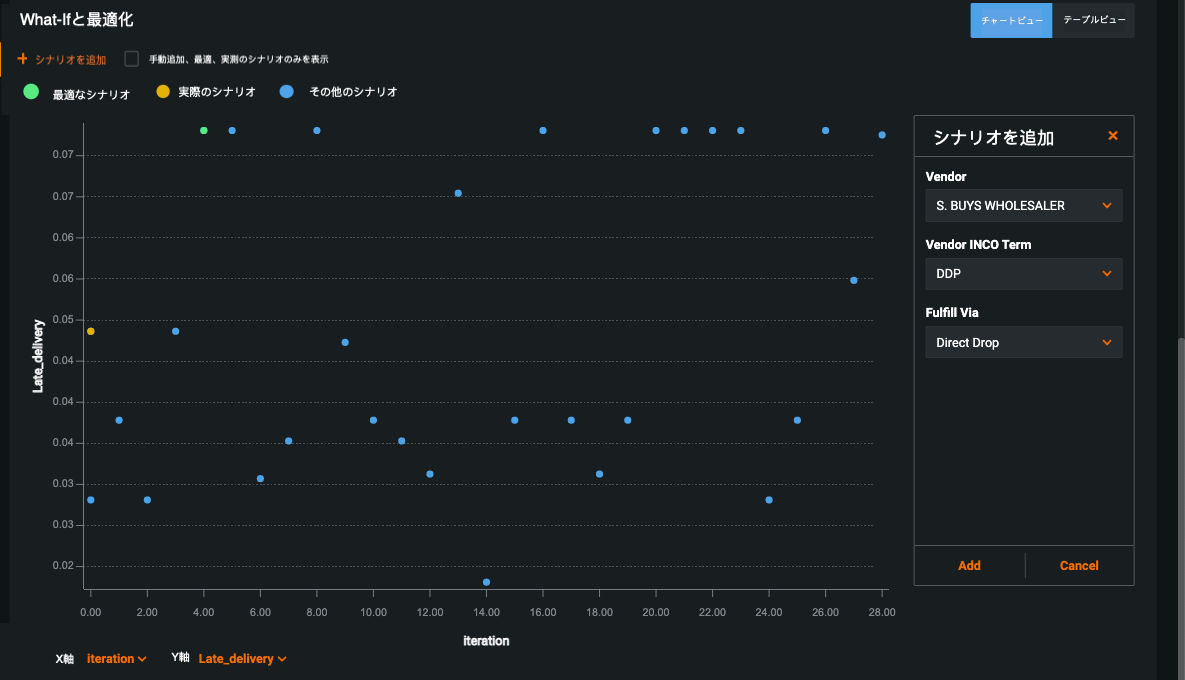Click the blue その他のシナリオ legend dot
Screen dimensions: 1185x680
[x=287, y=92]
